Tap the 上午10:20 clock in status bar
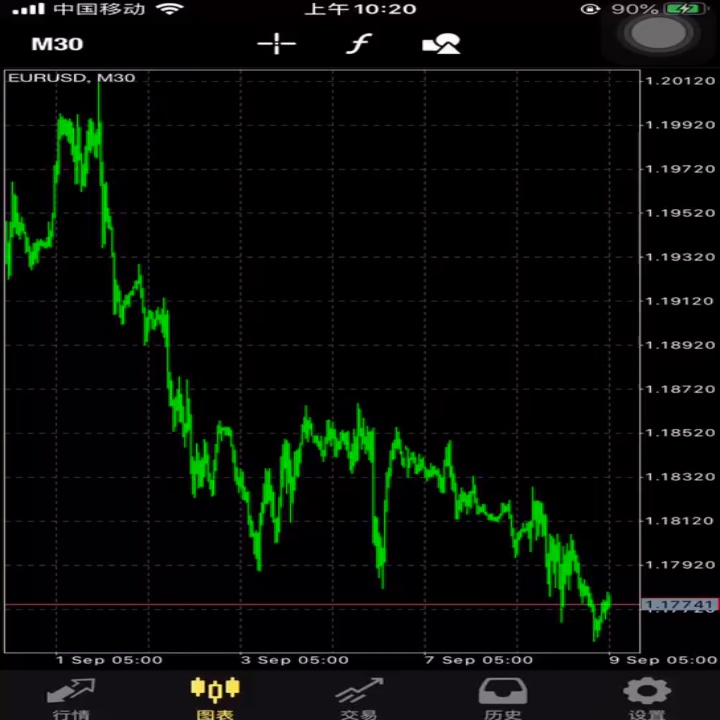The image size is (720, 720). (x=360, y=9)
